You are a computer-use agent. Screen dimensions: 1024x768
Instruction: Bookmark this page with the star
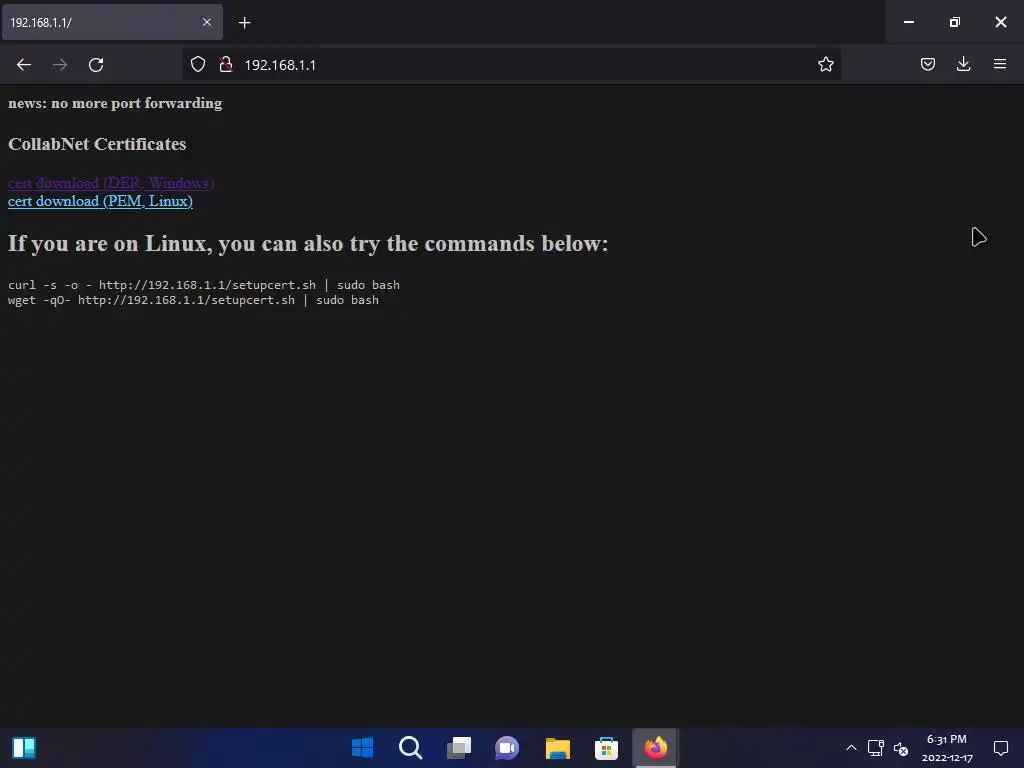tap(825, 64)
